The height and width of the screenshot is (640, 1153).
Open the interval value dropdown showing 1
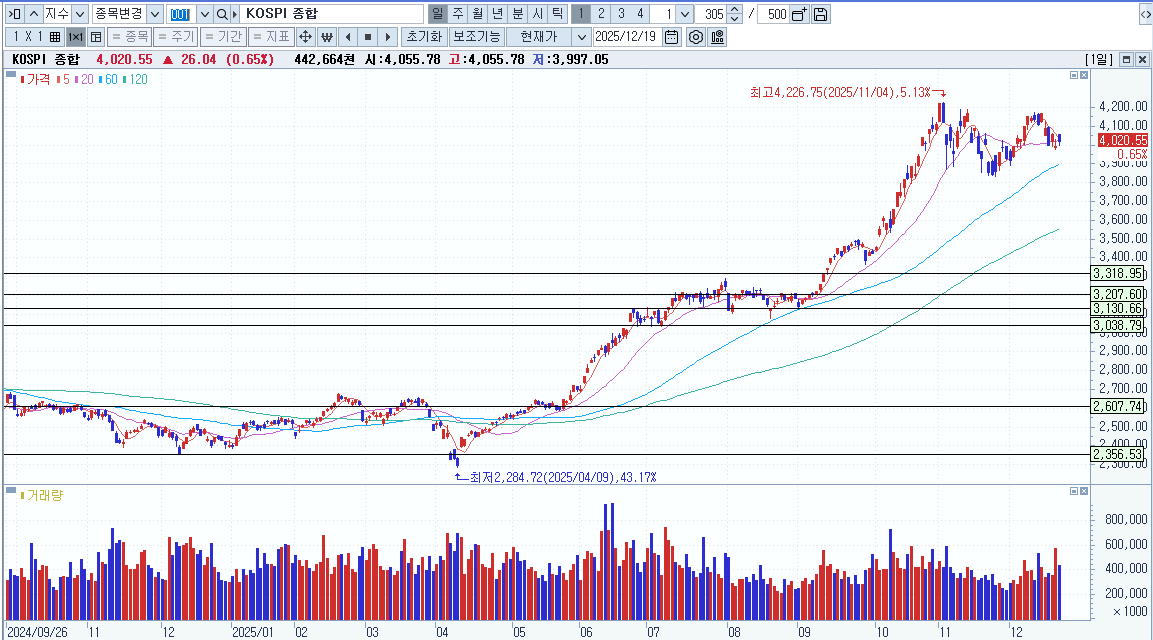pyautogui.click(x=685, y=14)
